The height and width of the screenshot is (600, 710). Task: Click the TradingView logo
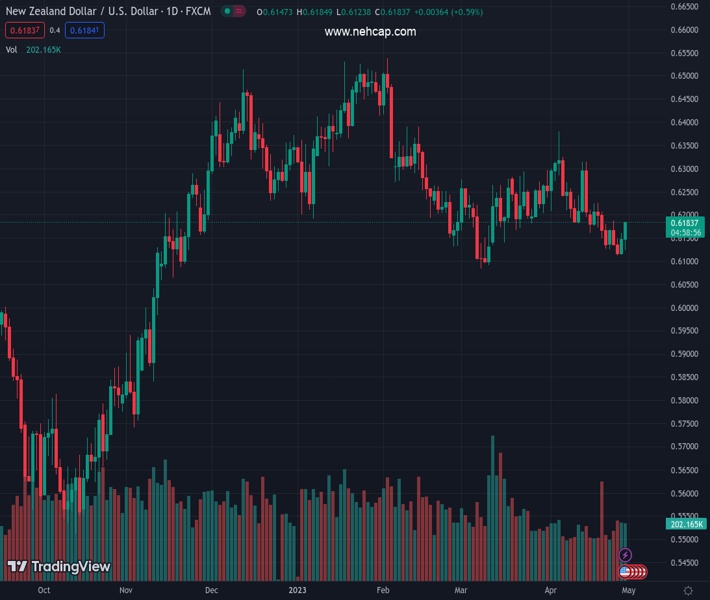58,567
